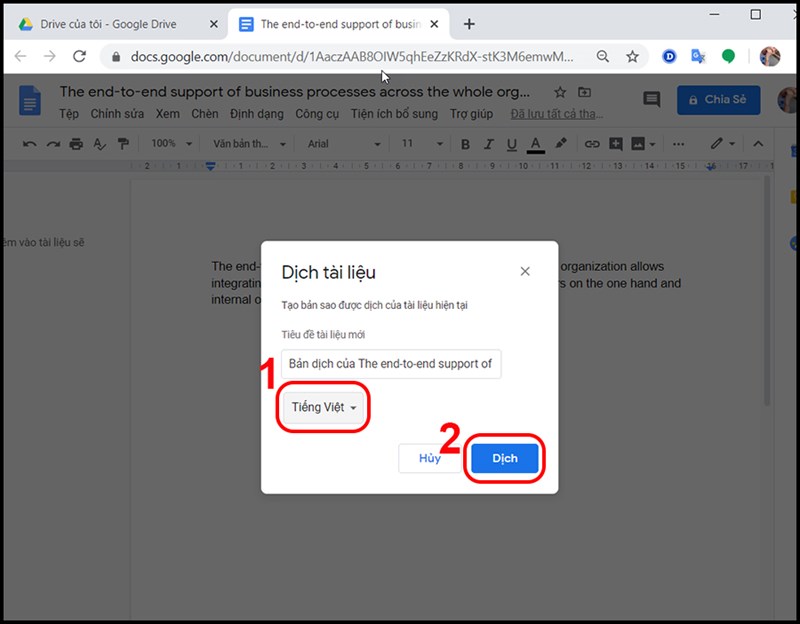Click the Print icon in toolbar

pos(77,144)
